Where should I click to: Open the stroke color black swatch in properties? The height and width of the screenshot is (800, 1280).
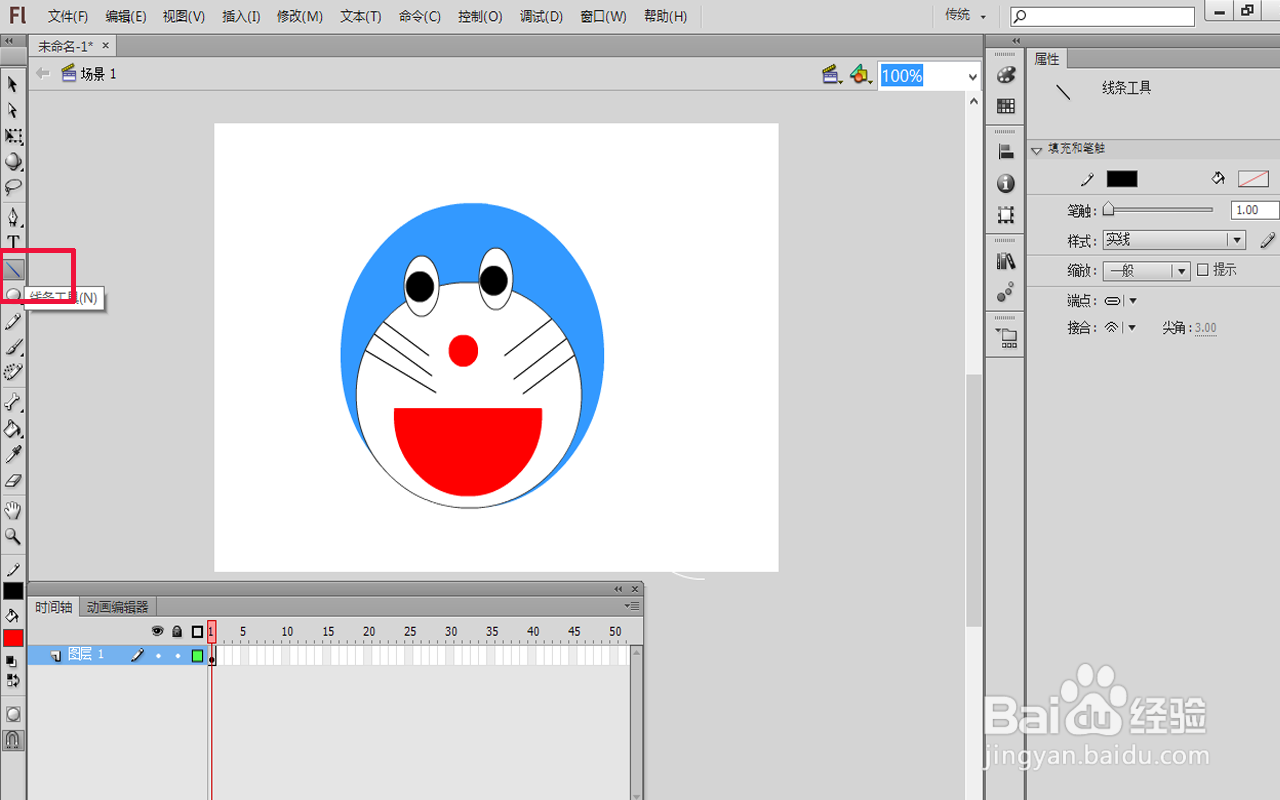(1122, 179)
